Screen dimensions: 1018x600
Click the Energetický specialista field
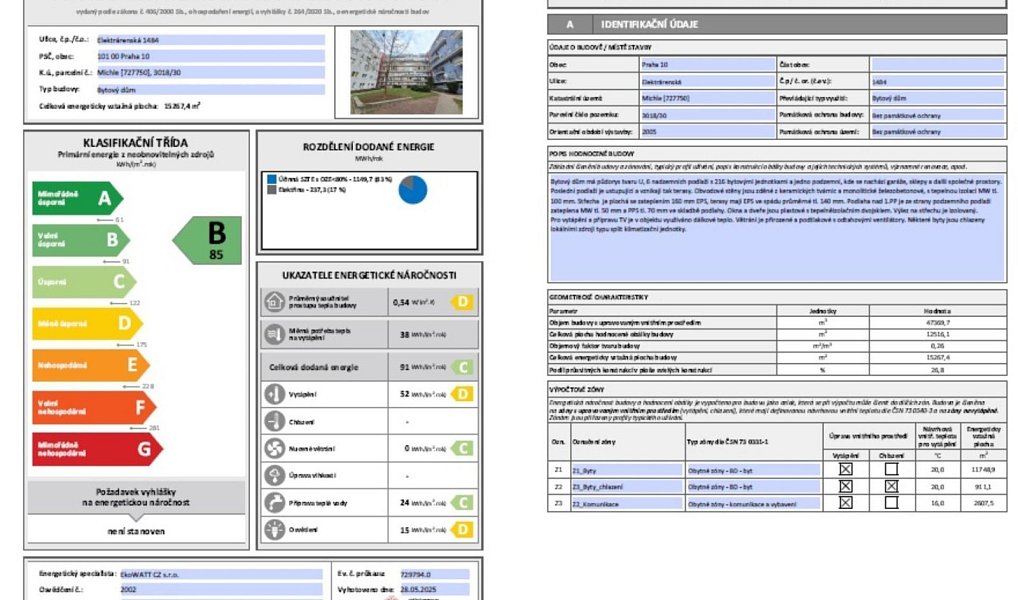(221, 574)
